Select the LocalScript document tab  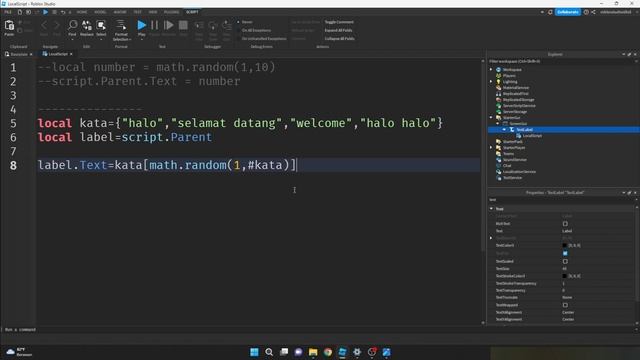[57, 54]
